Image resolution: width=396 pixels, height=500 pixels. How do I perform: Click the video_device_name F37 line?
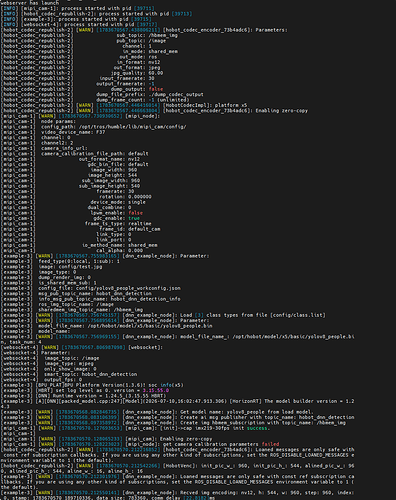73,132
